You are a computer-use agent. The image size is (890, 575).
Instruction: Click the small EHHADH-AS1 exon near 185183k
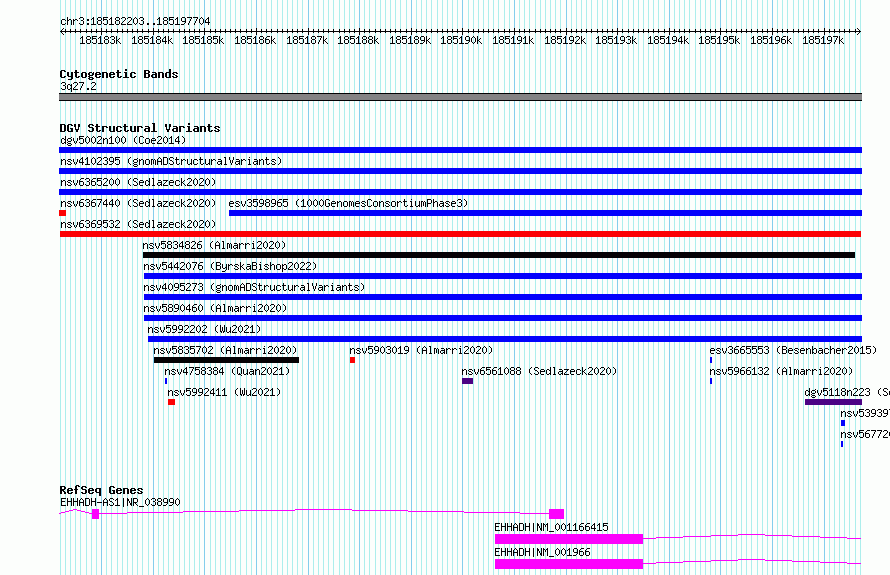[95, 514]
